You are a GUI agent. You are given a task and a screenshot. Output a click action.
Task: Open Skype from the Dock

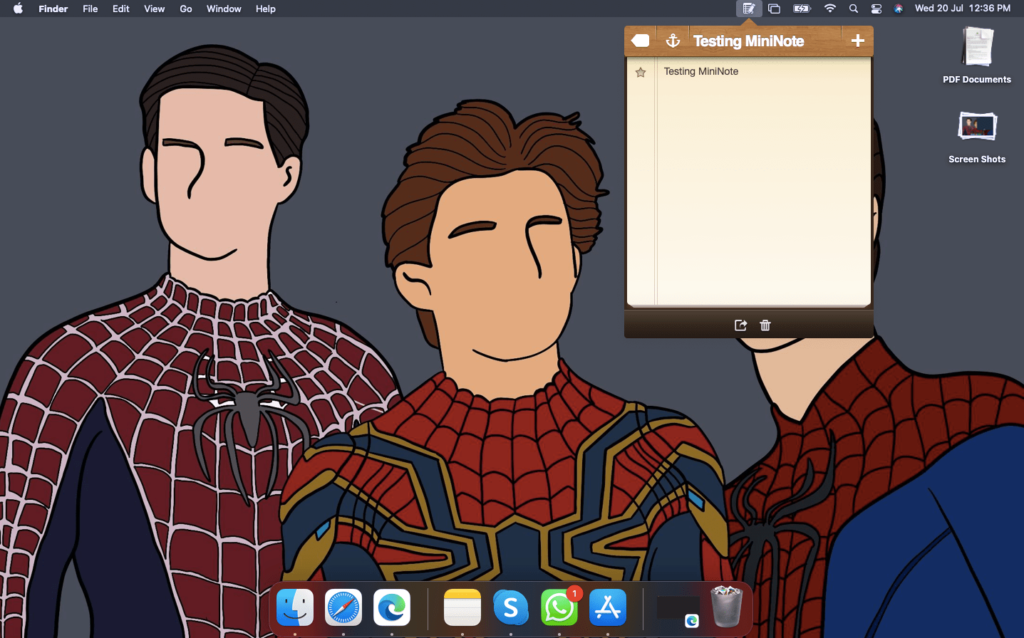click(511, 607)
